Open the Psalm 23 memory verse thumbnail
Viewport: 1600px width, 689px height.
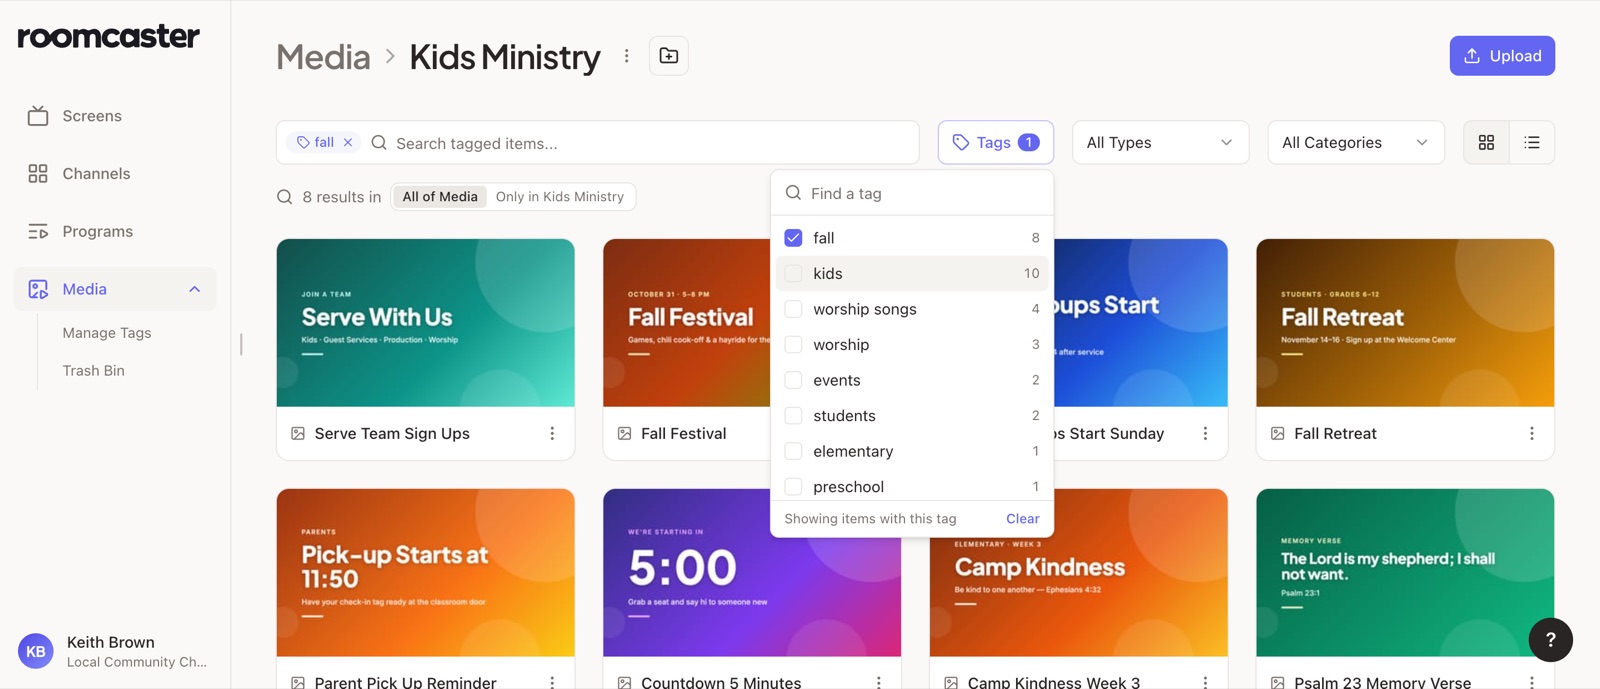[x=1405, y=573]
